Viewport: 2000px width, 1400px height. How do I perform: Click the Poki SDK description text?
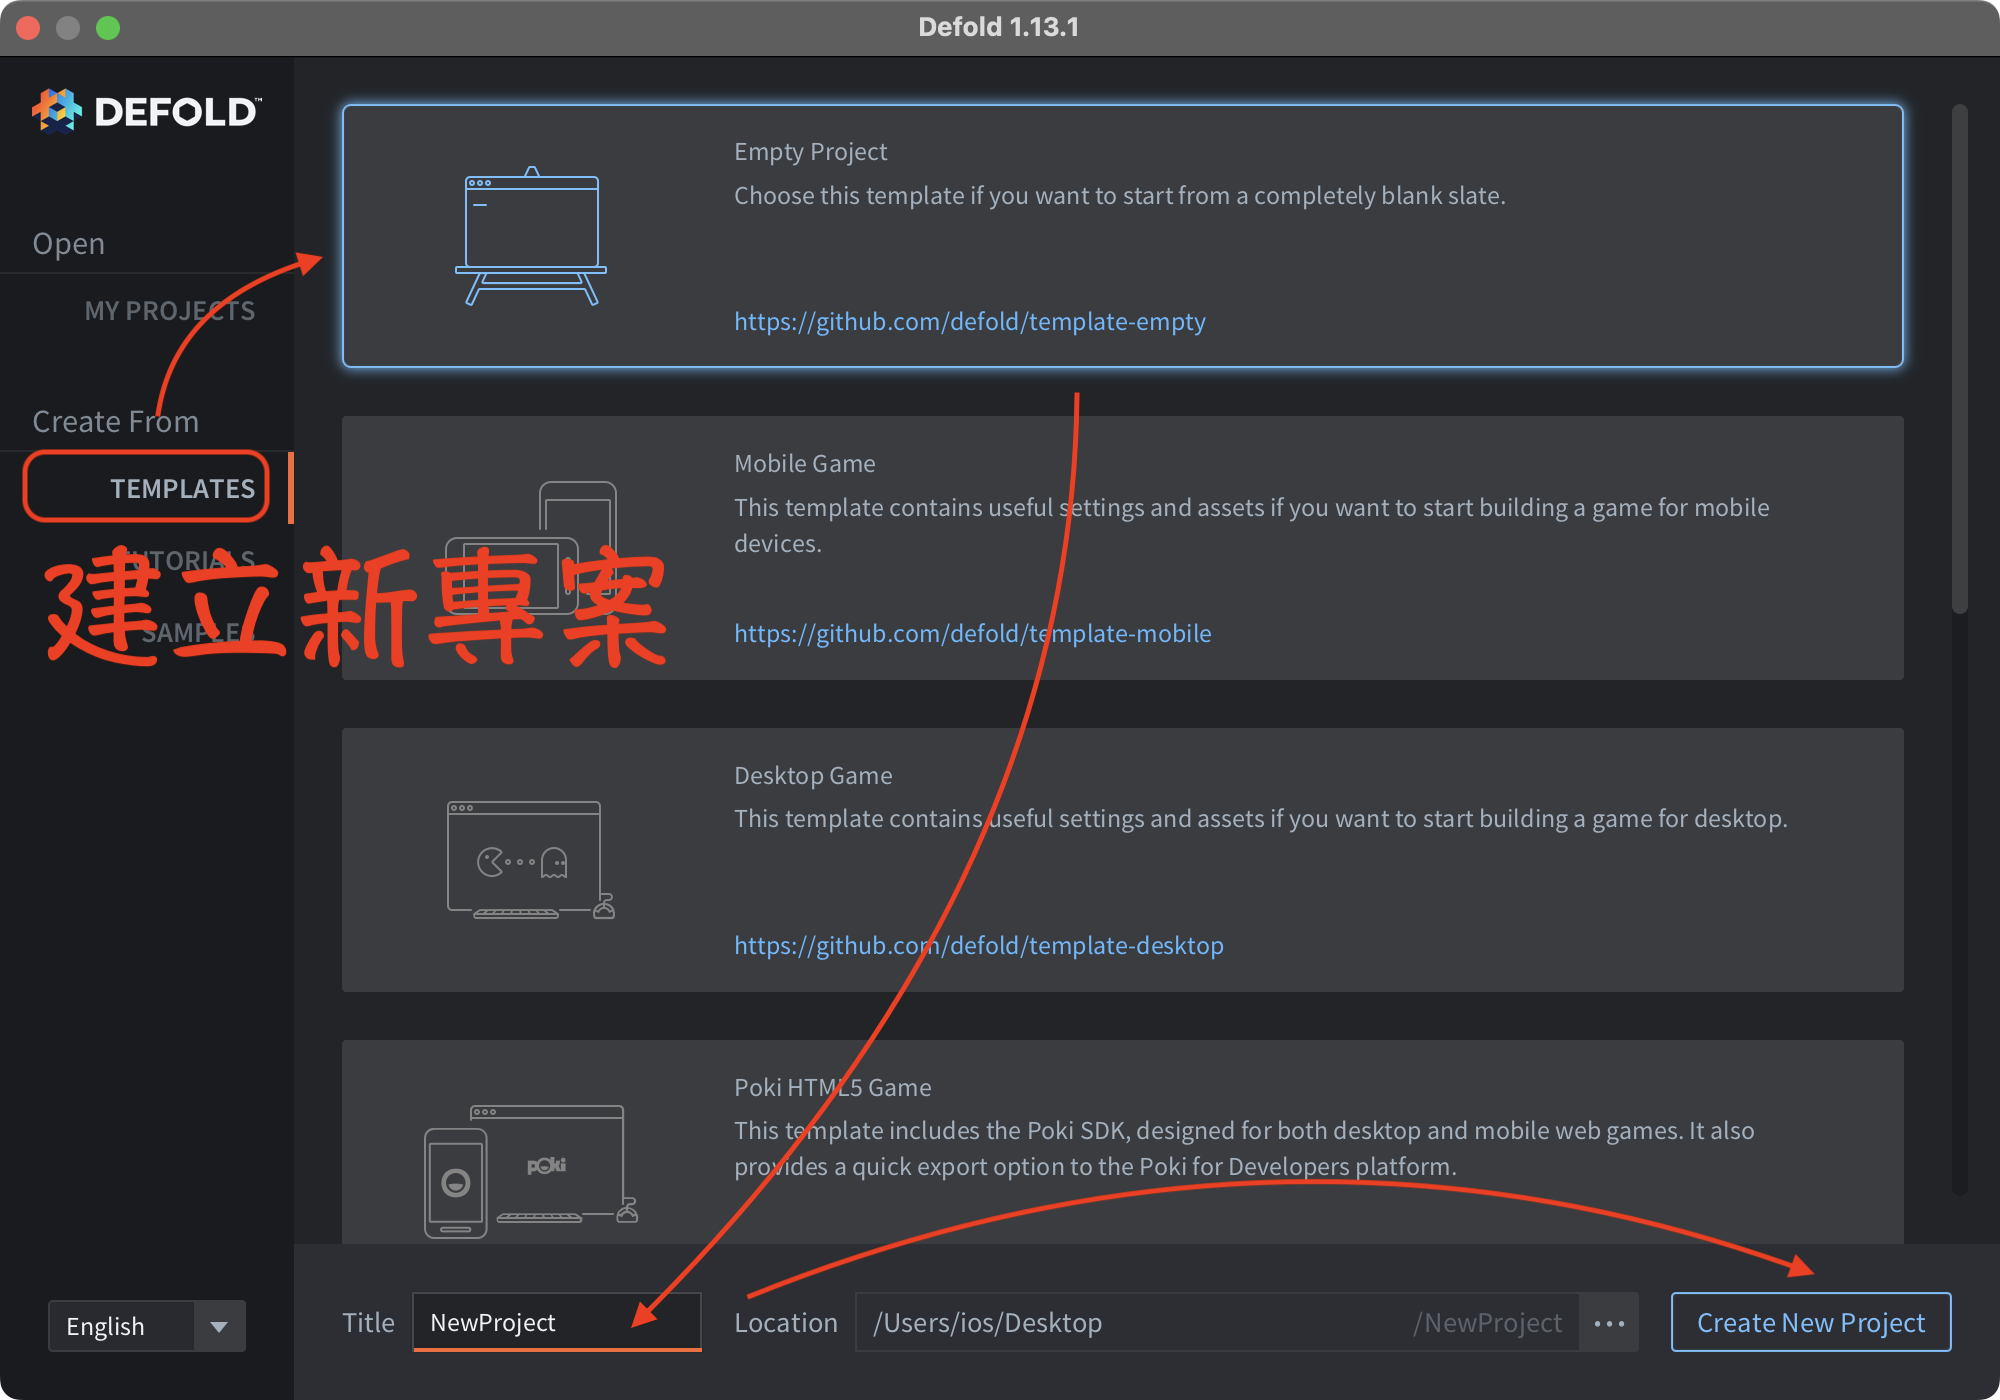click(x=1244, y=1148)
